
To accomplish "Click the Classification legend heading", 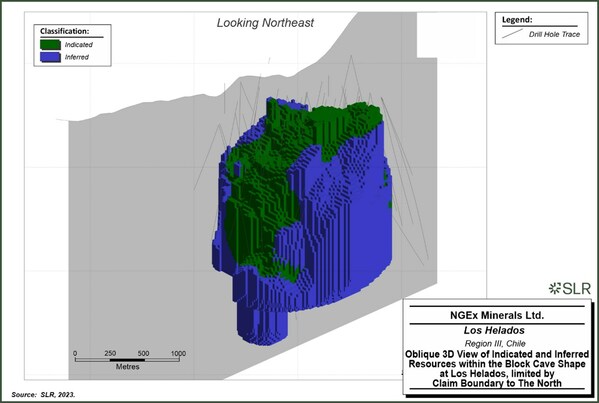I will coord(65,31).
